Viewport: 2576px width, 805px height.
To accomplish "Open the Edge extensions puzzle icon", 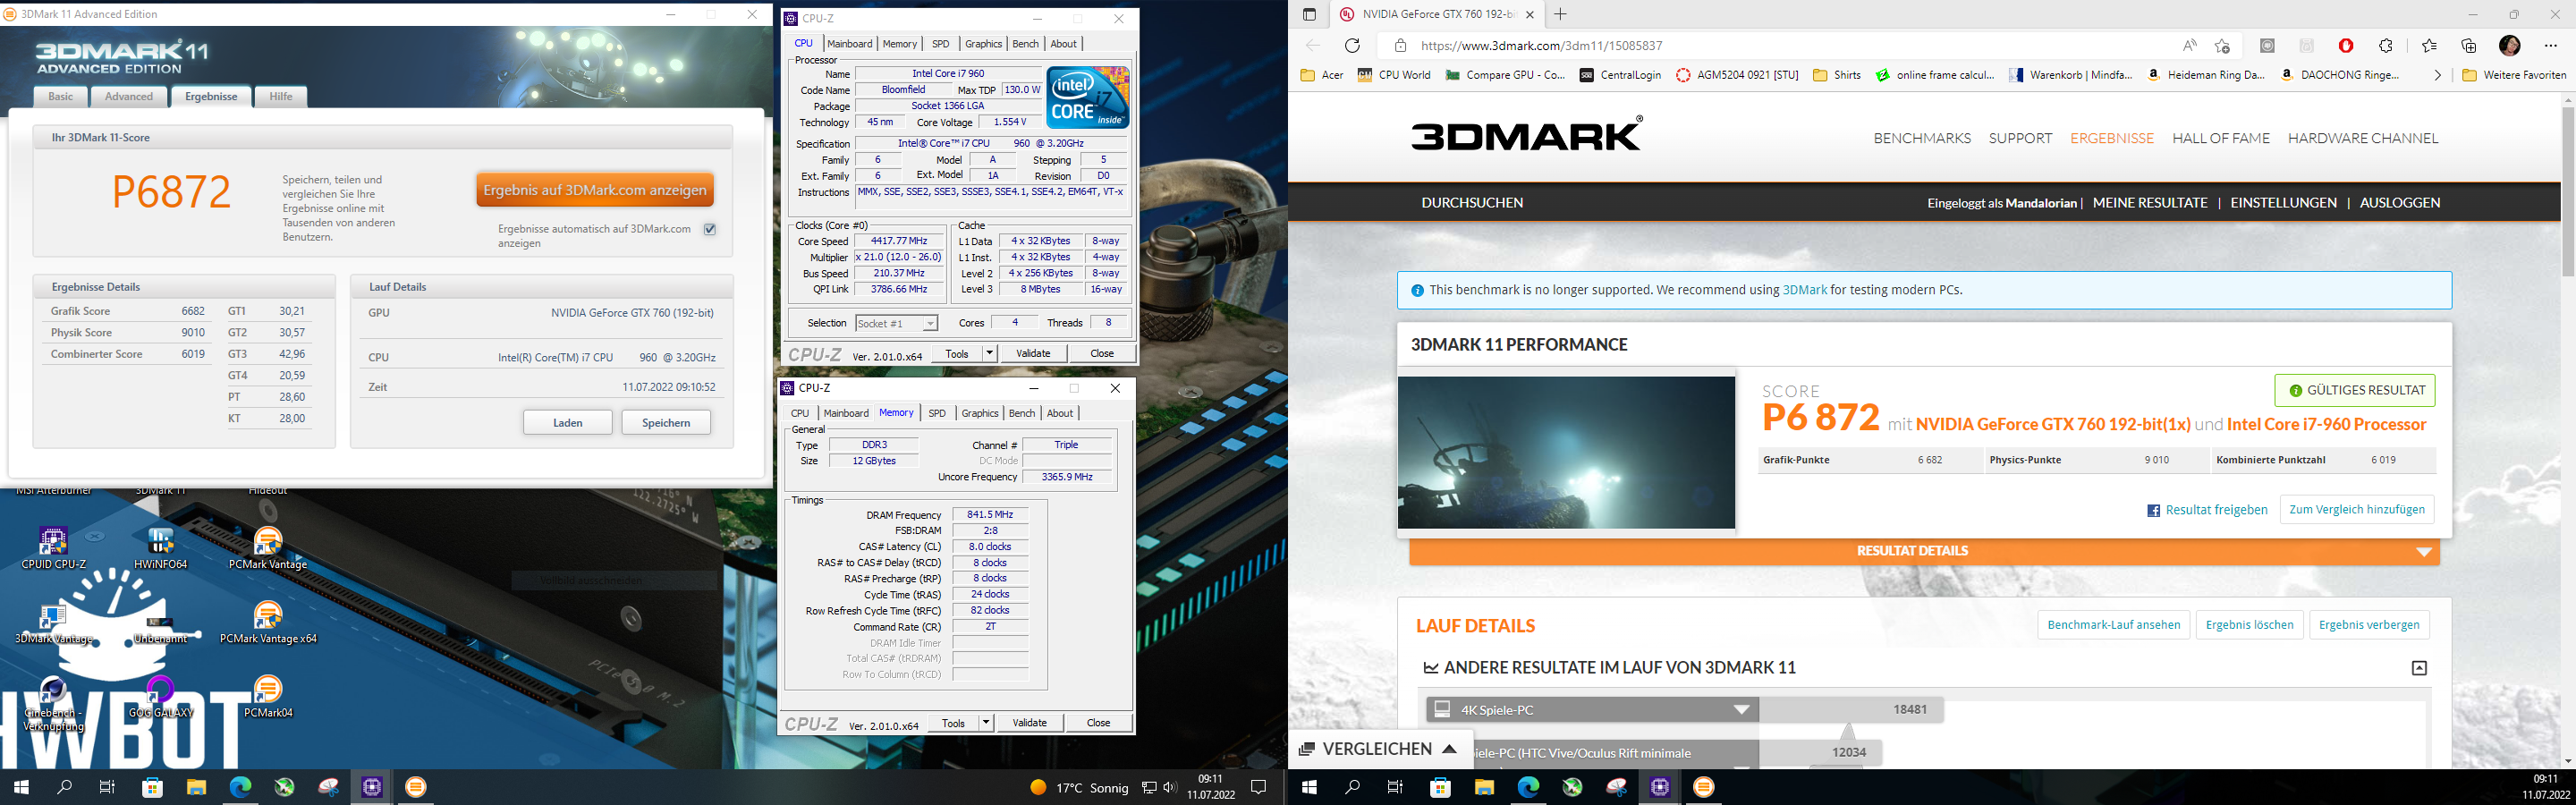I will pyautogui.click(x=2386, y=45).
